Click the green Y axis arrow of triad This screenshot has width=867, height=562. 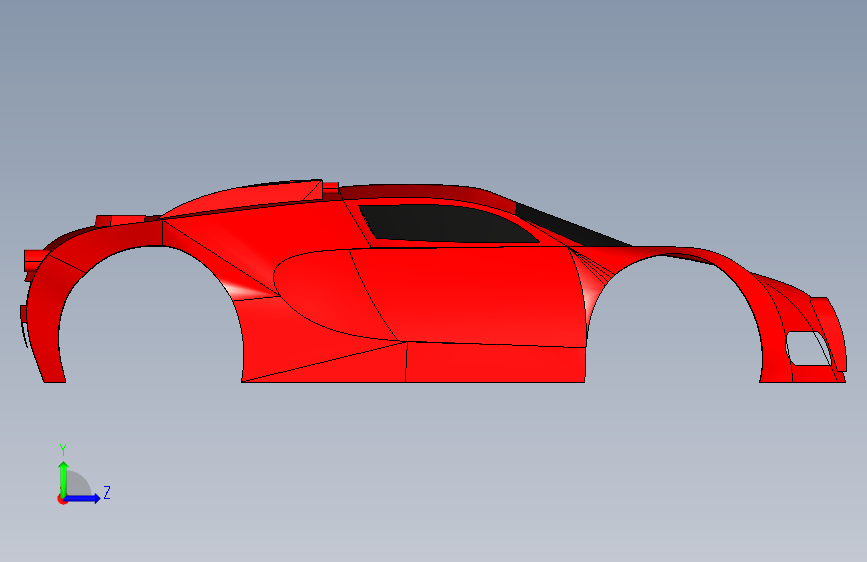pos(64,479)
